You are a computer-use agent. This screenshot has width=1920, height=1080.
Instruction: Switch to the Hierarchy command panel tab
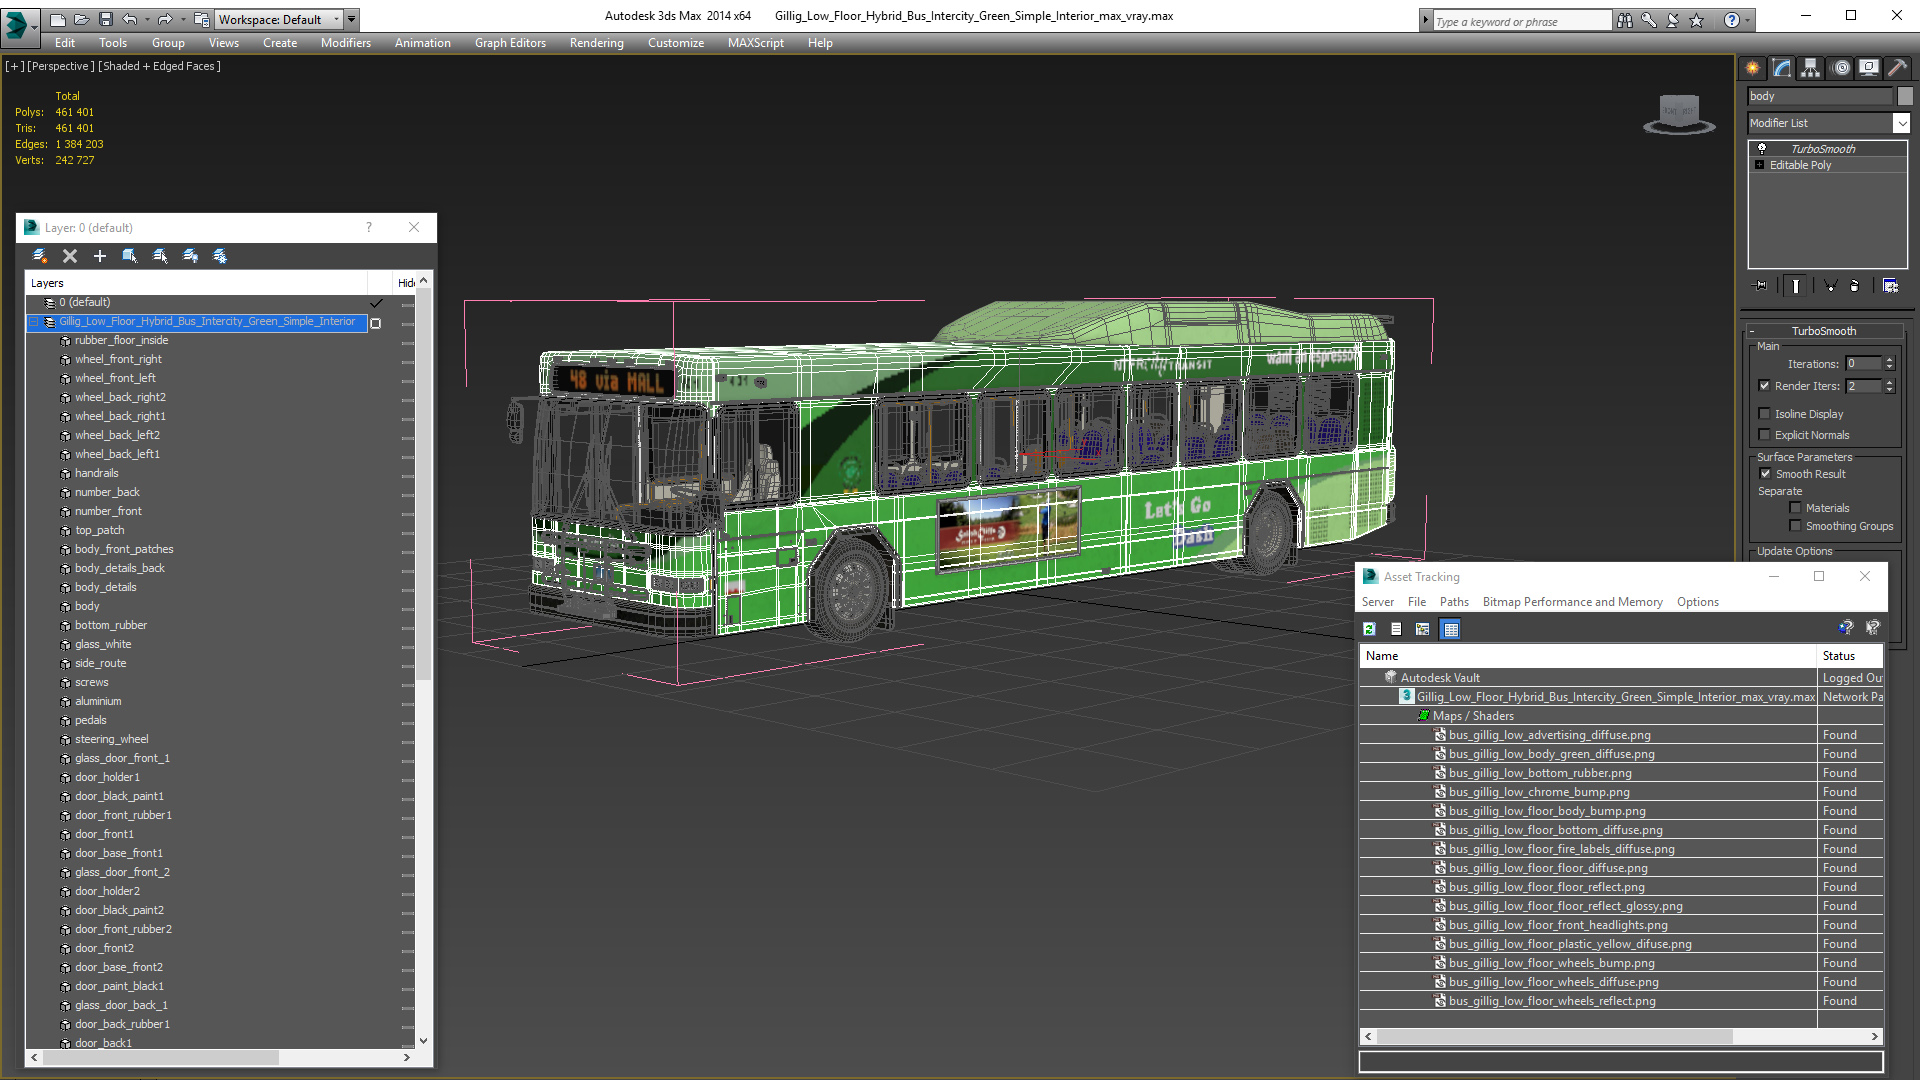[1811, 68]
